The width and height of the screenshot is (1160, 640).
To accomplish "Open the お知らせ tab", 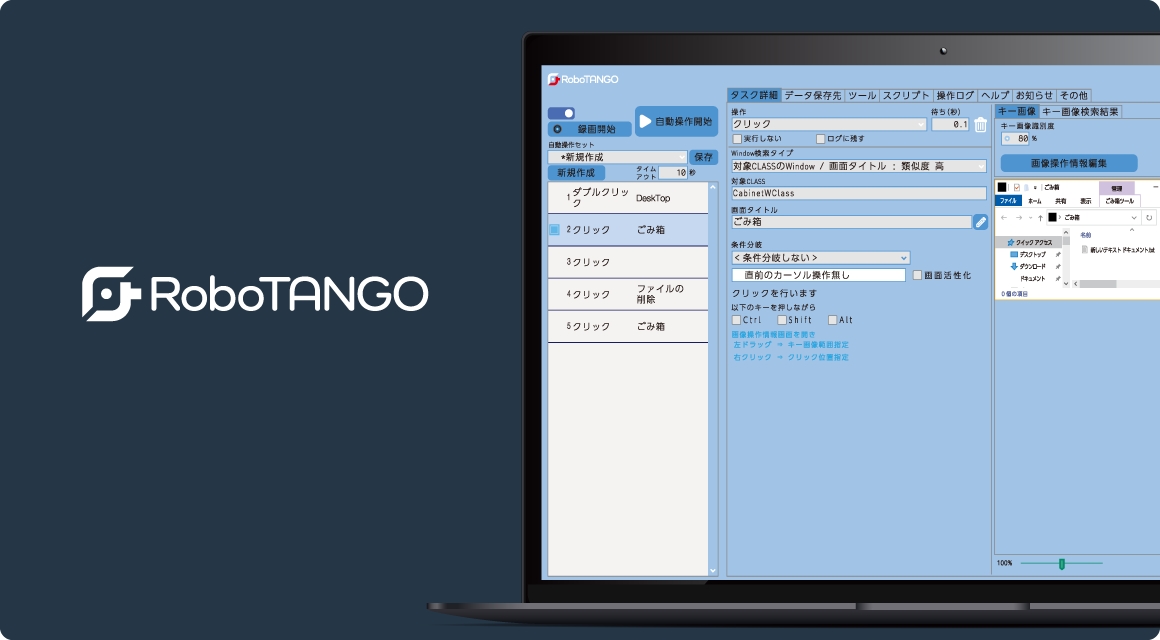I will [1034, 95].
